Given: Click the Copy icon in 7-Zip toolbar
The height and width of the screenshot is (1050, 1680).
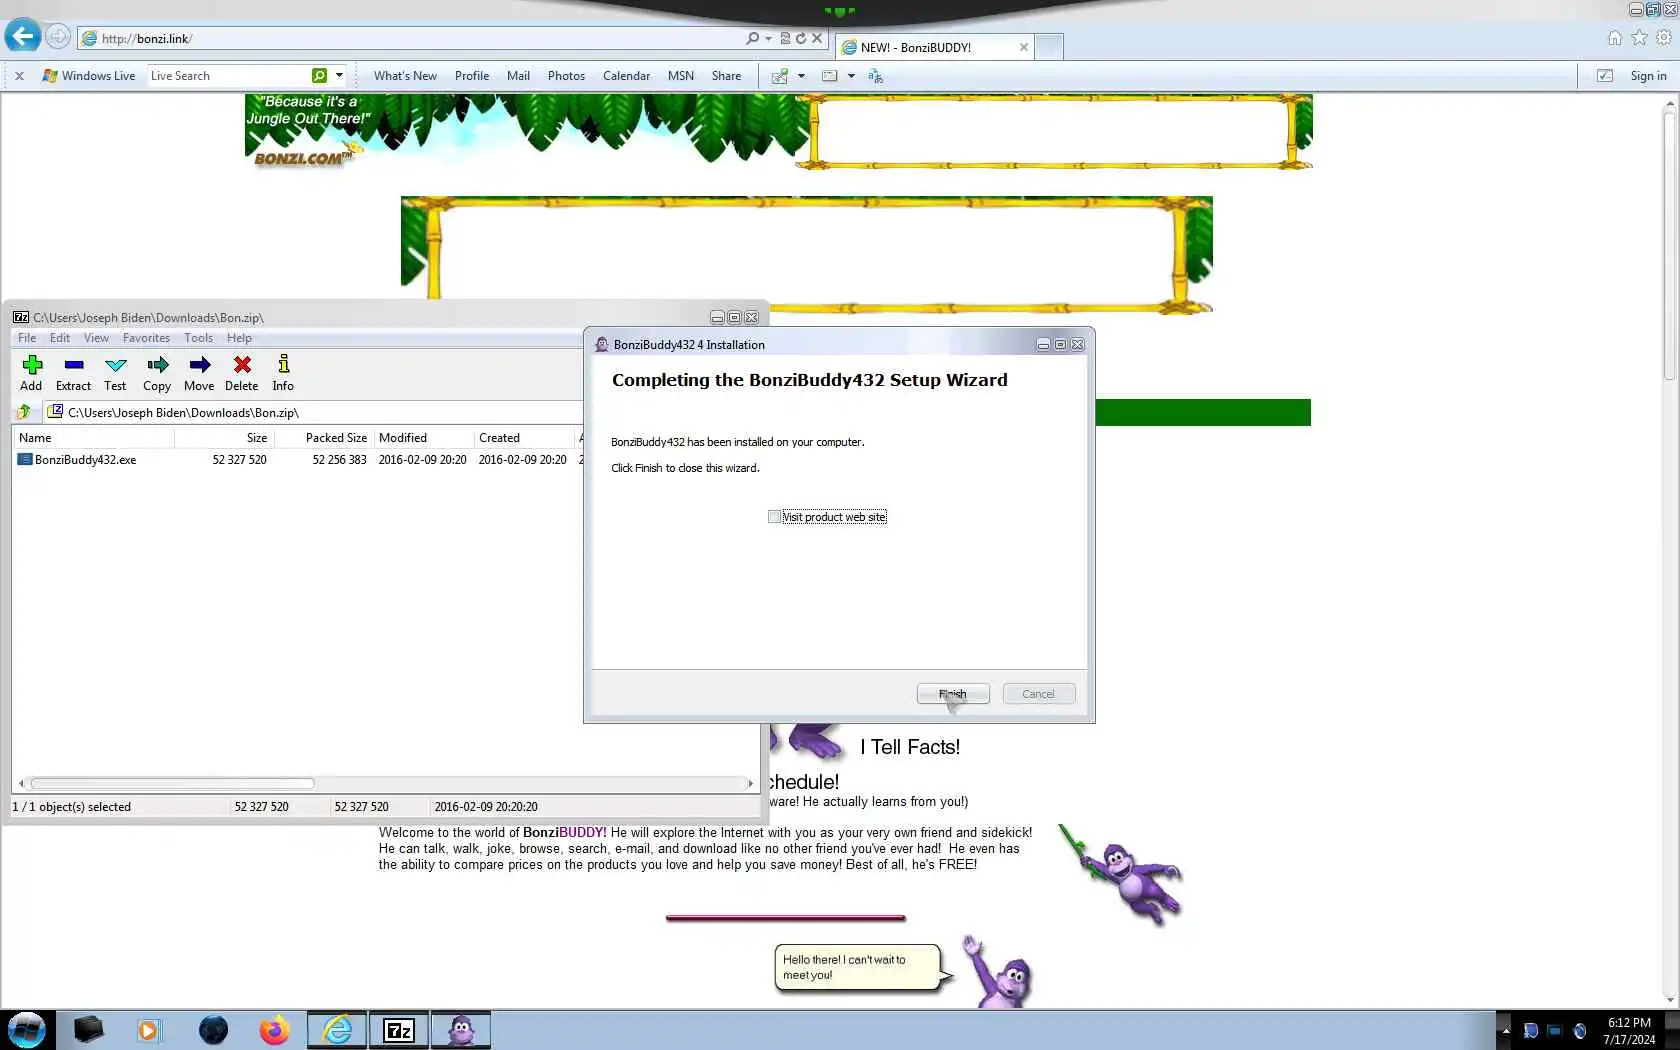Looking at the screenshot, I should click(157, 365).
